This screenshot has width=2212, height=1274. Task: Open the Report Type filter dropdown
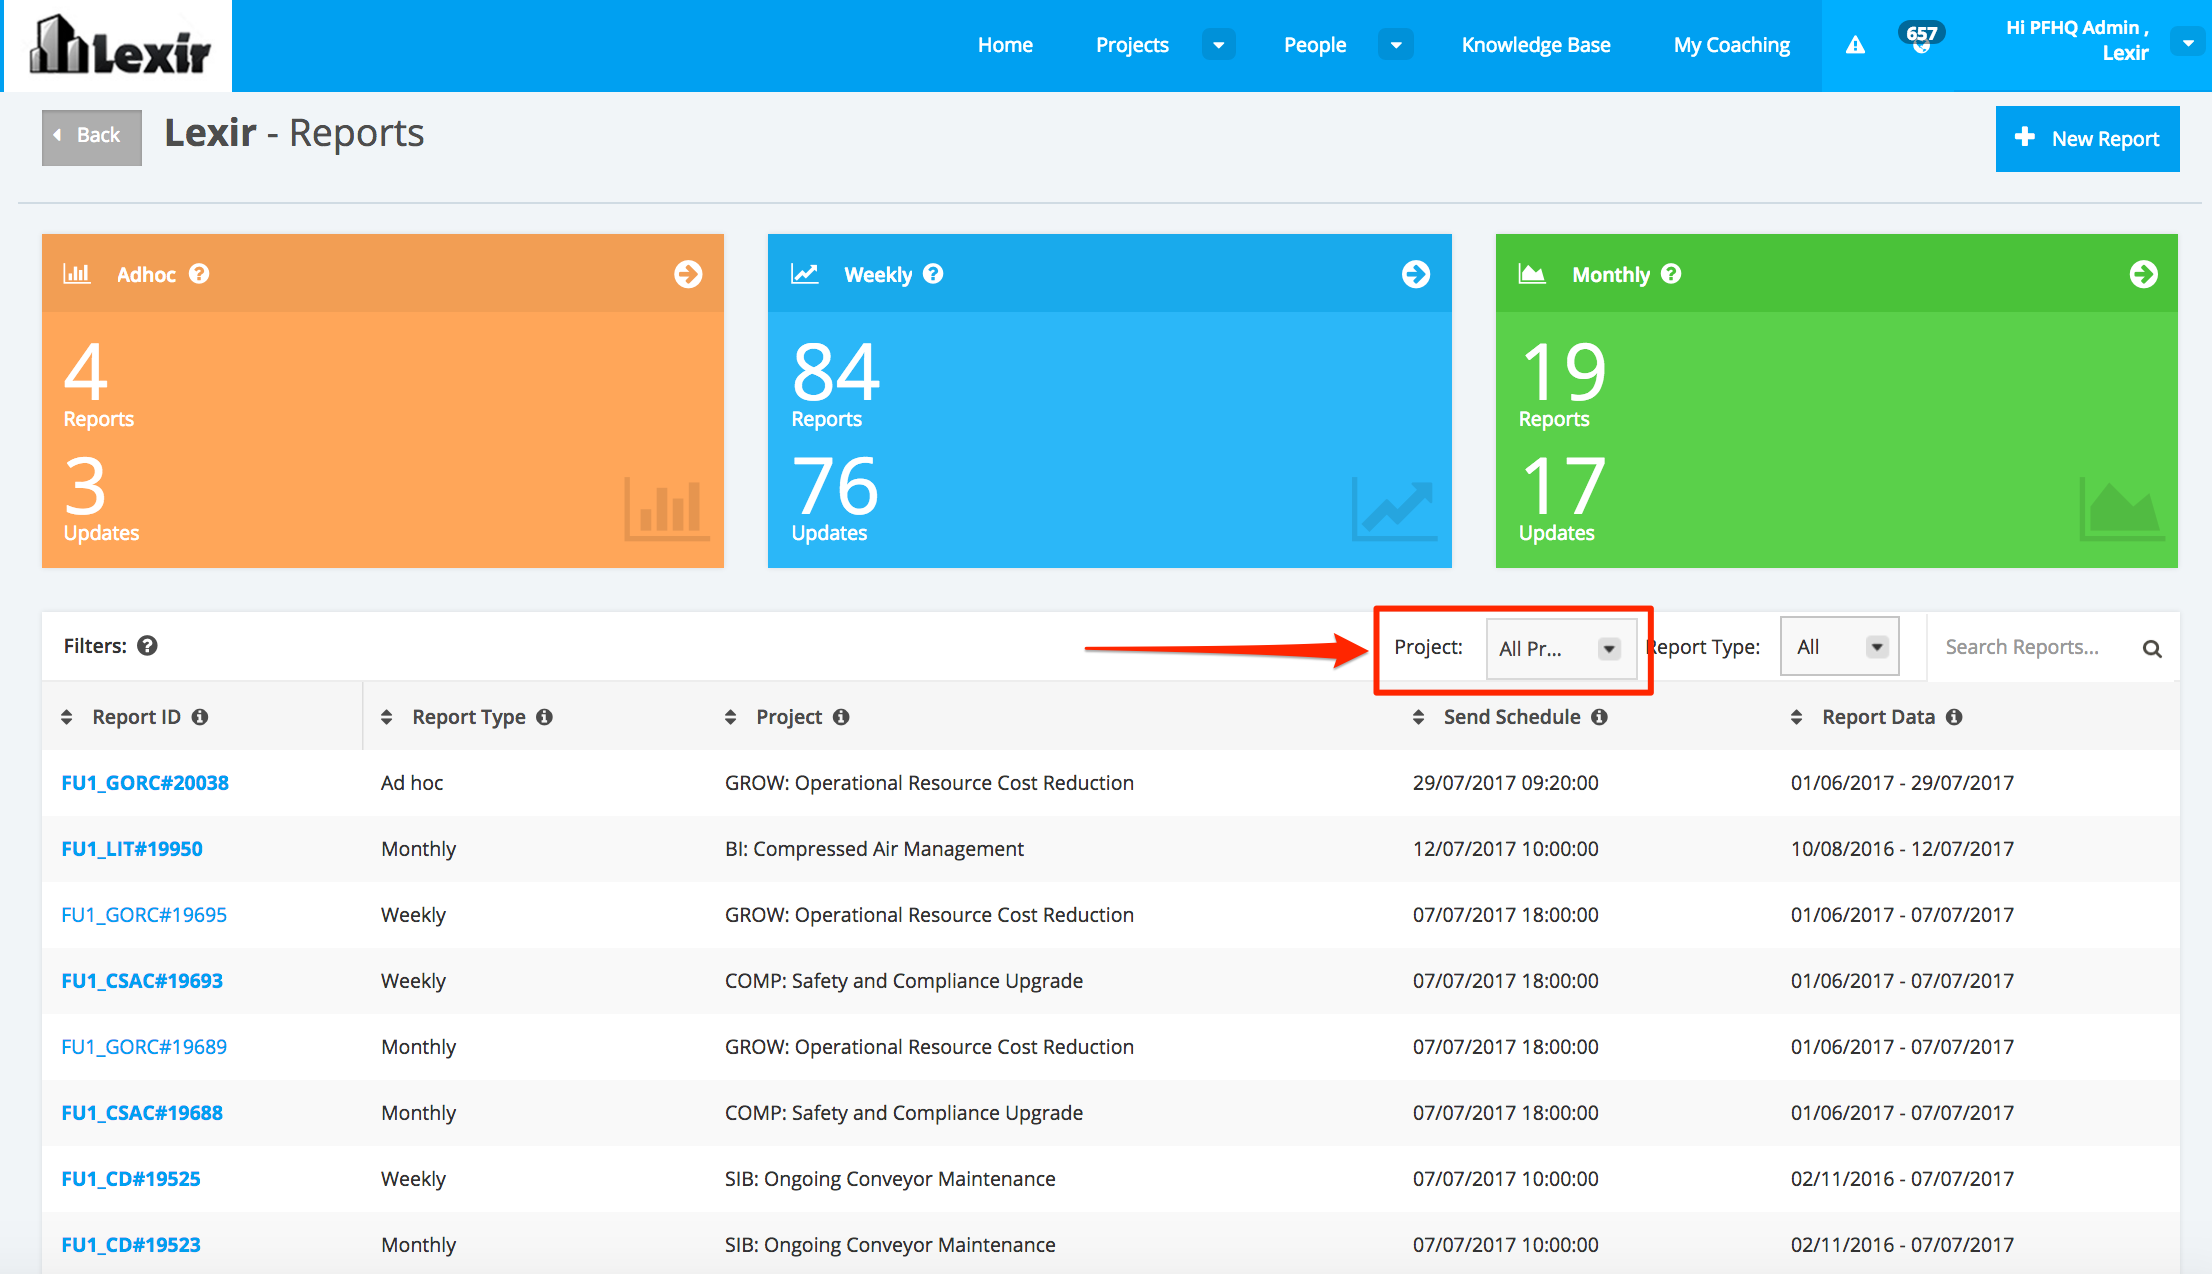(1839, 647)
